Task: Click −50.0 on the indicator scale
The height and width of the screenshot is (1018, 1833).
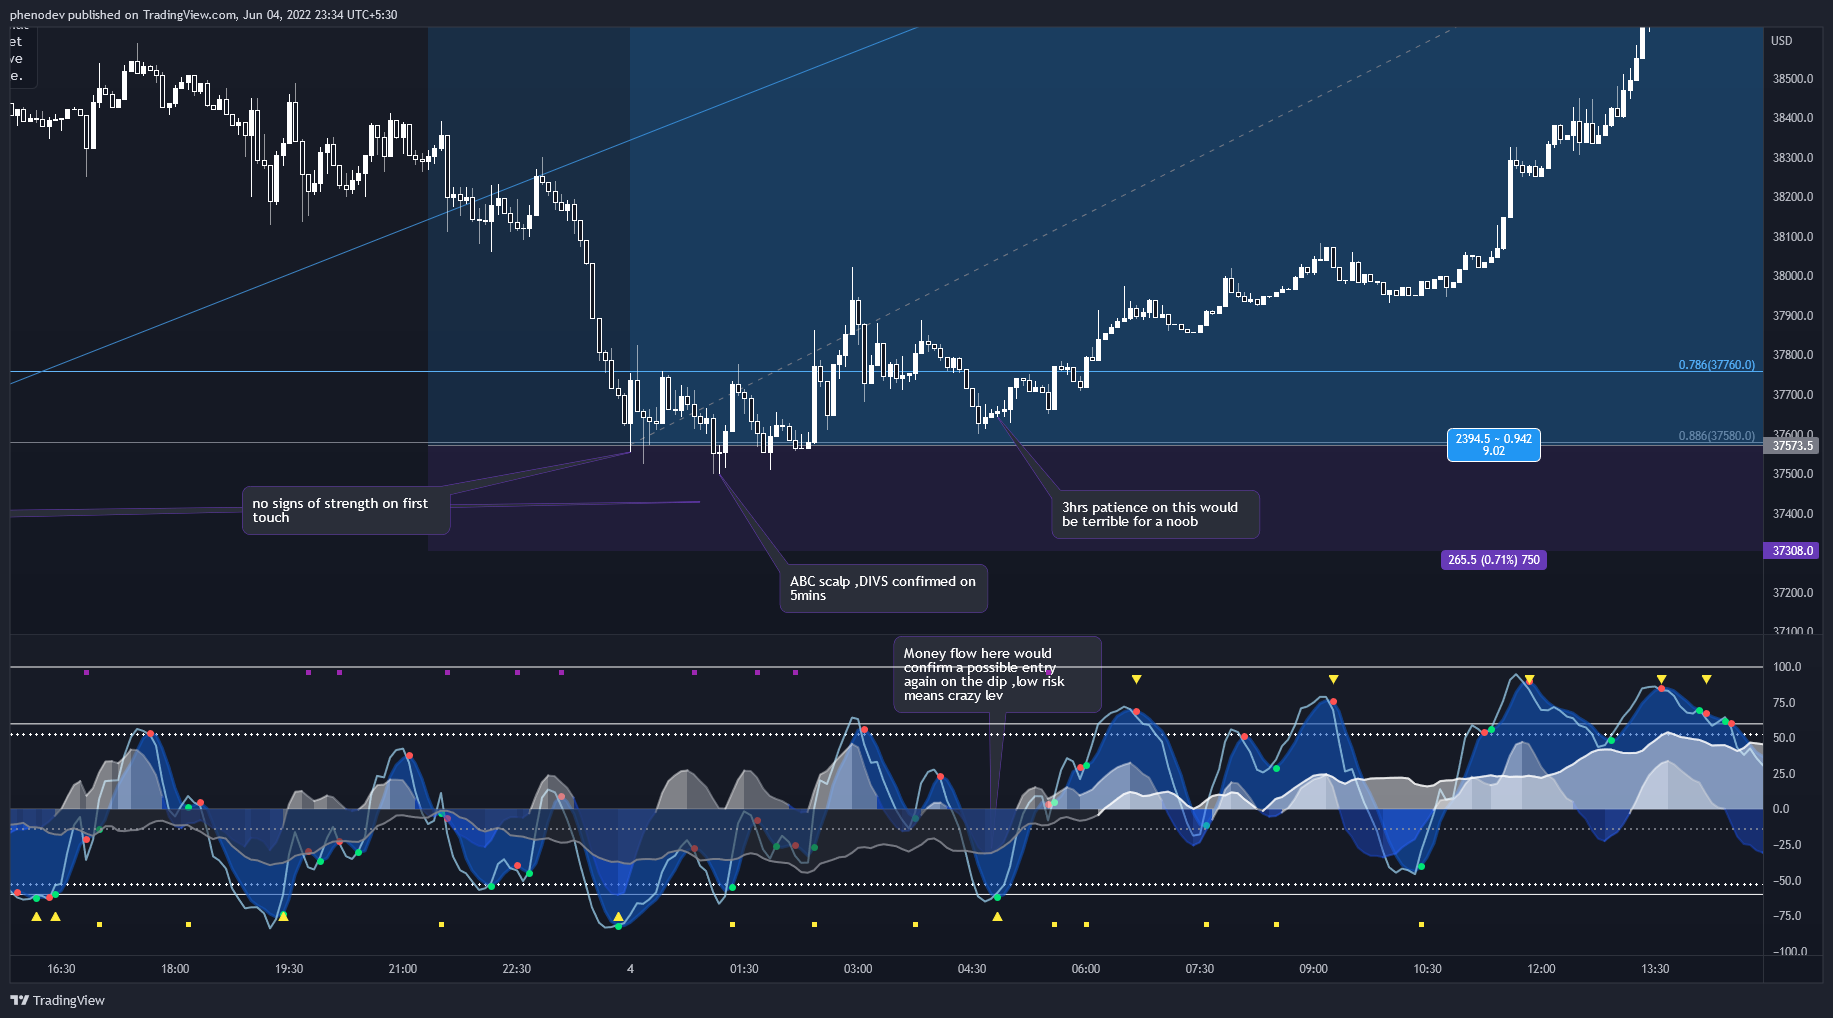Action: 1786,881
